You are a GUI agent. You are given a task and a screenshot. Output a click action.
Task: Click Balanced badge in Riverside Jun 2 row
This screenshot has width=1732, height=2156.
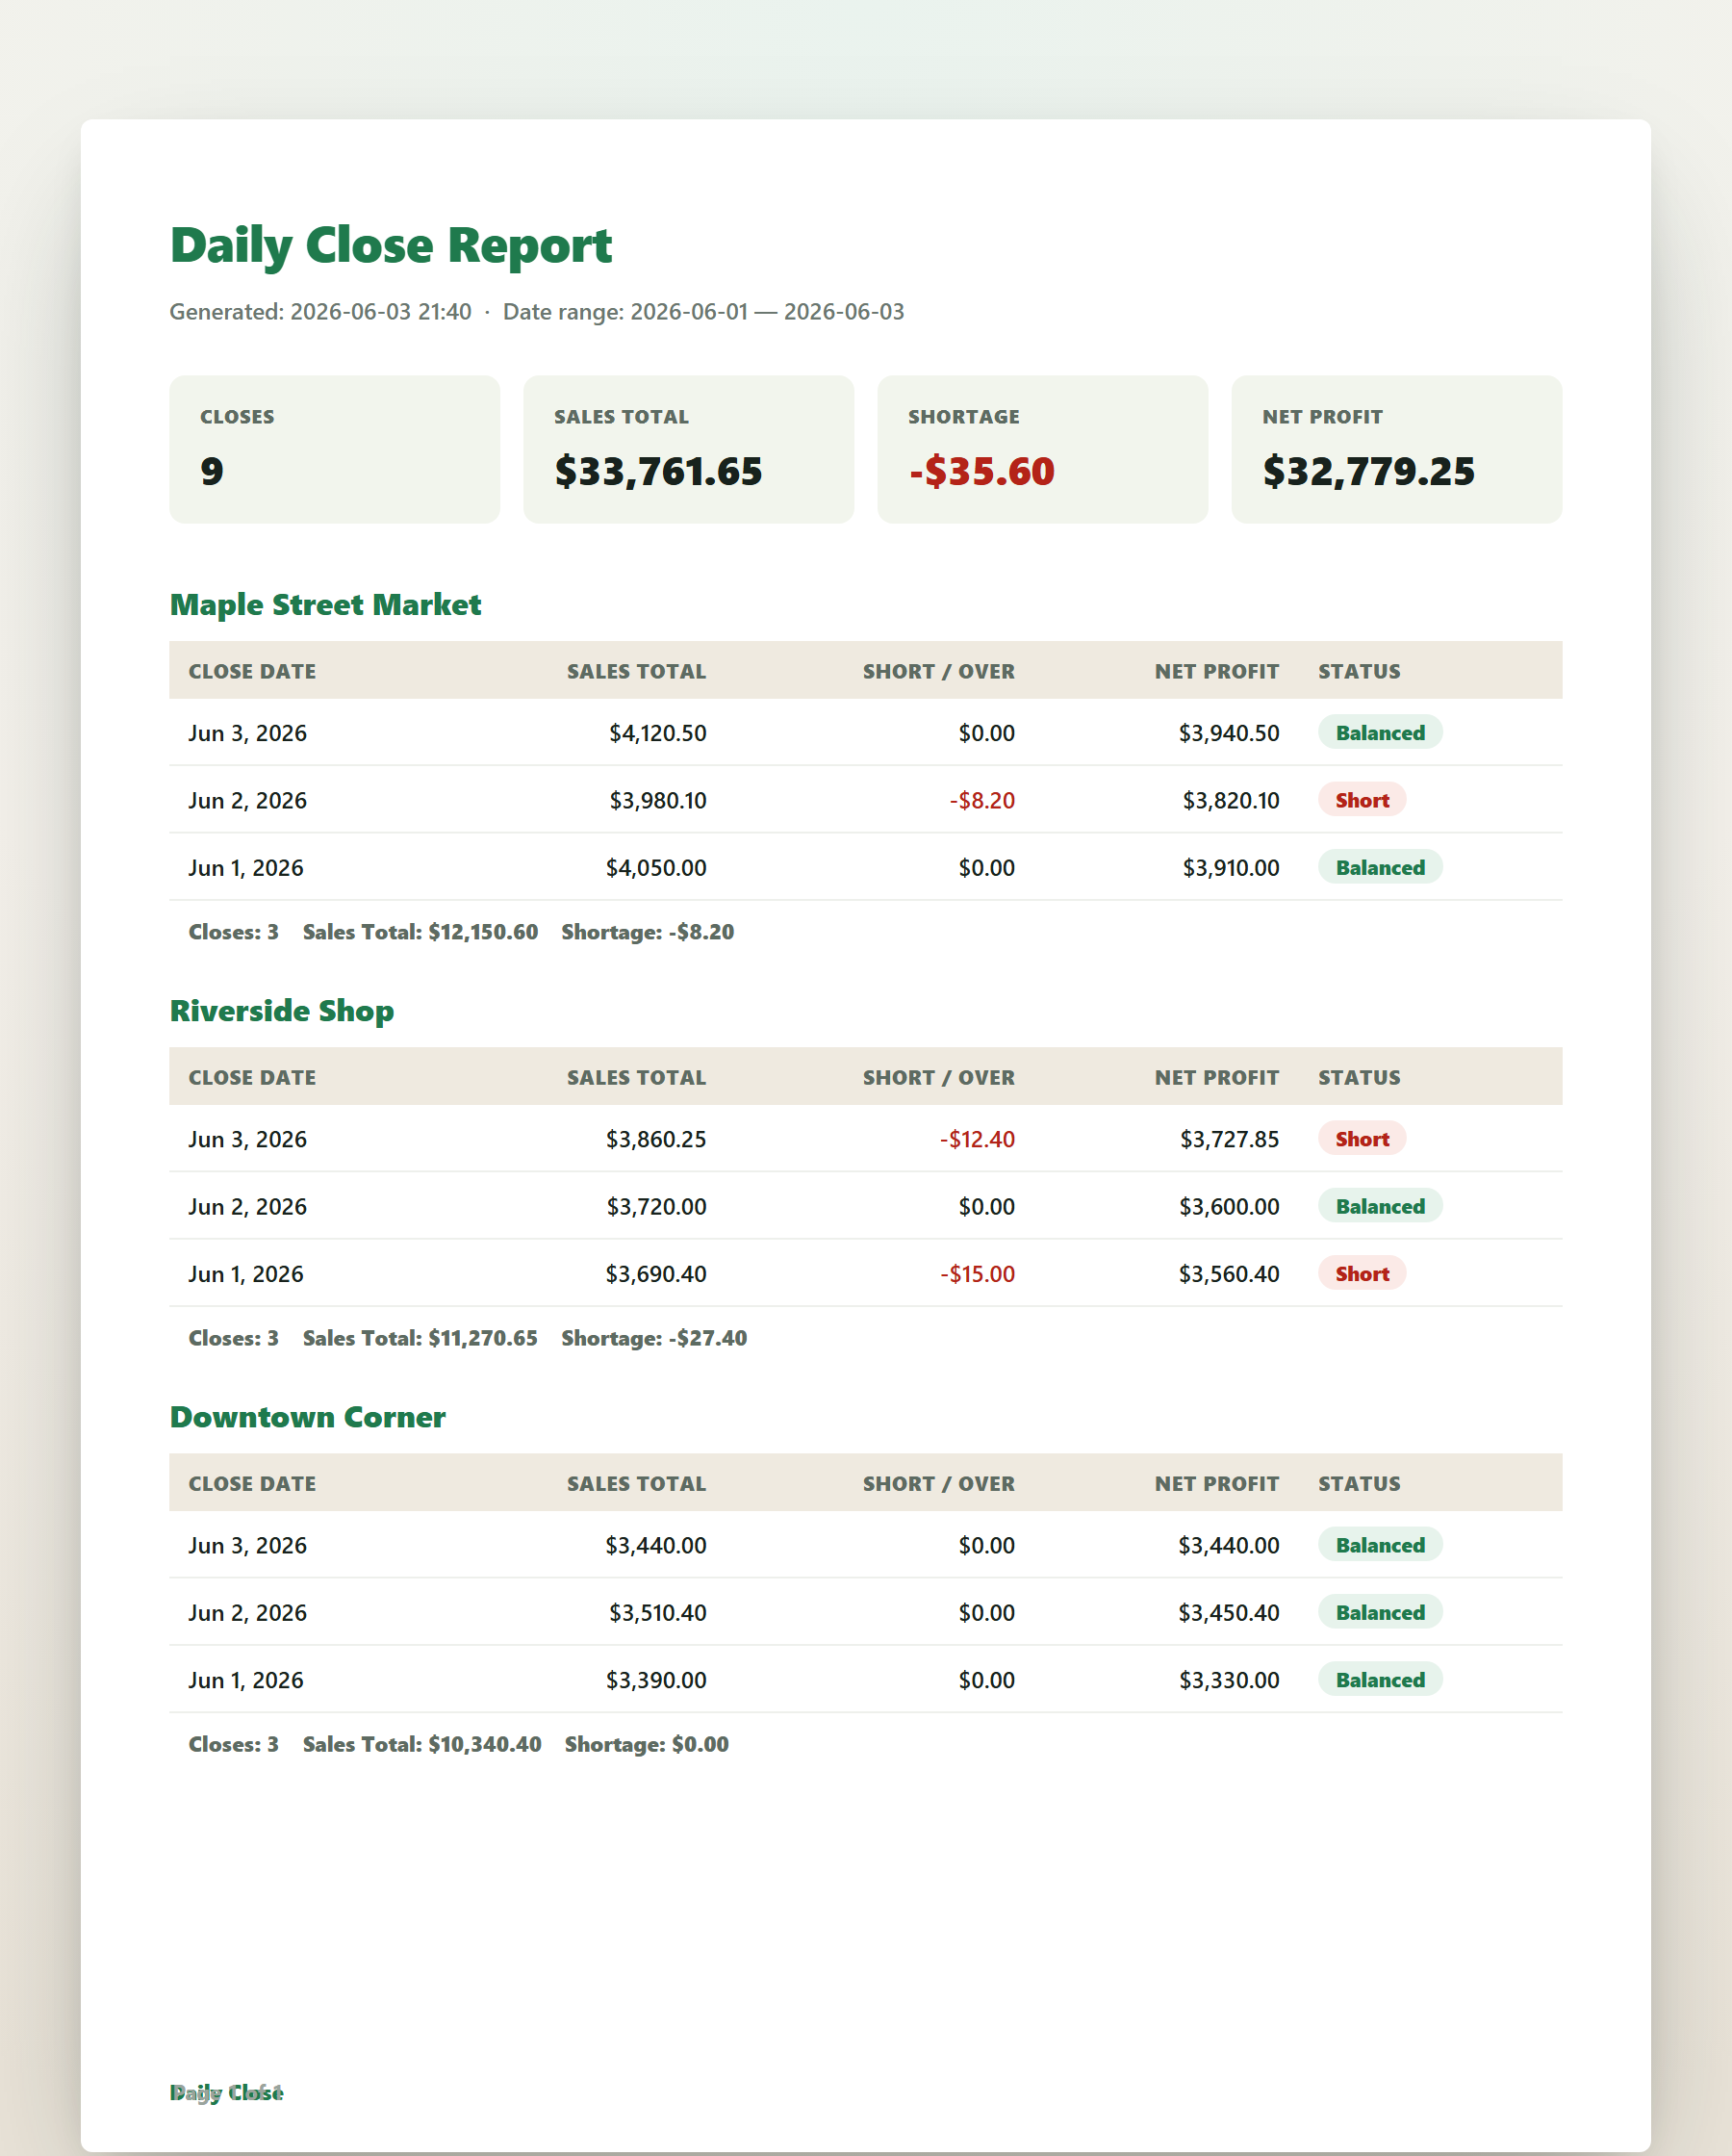click(x=1380, y=1206)
